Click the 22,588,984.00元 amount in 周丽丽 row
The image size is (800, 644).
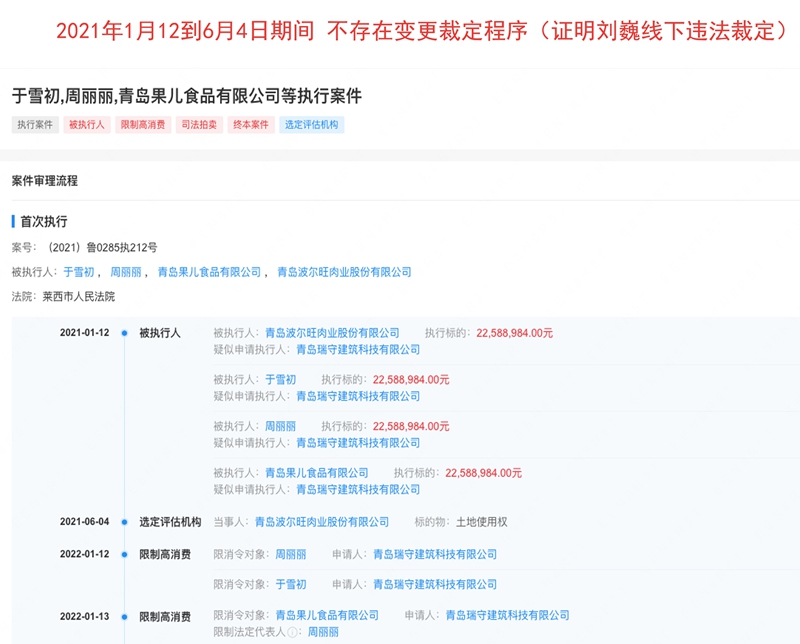411,426
